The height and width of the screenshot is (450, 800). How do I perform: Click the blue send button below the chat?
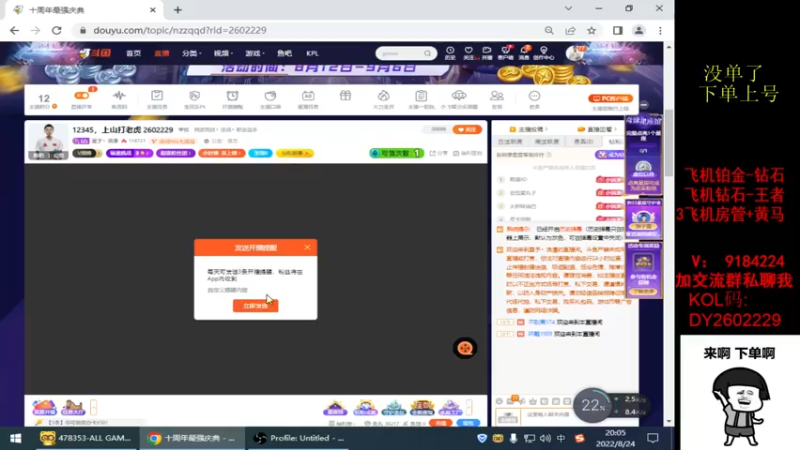pos(468,423)
